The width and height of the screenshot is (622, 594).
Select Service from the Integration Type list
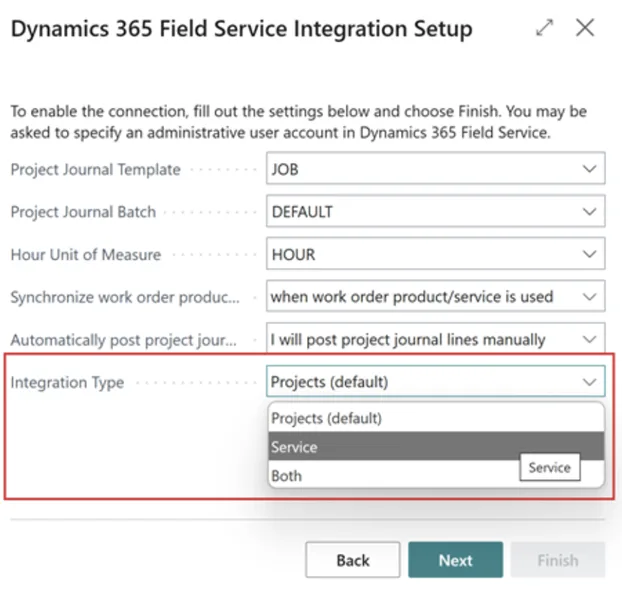436,447
